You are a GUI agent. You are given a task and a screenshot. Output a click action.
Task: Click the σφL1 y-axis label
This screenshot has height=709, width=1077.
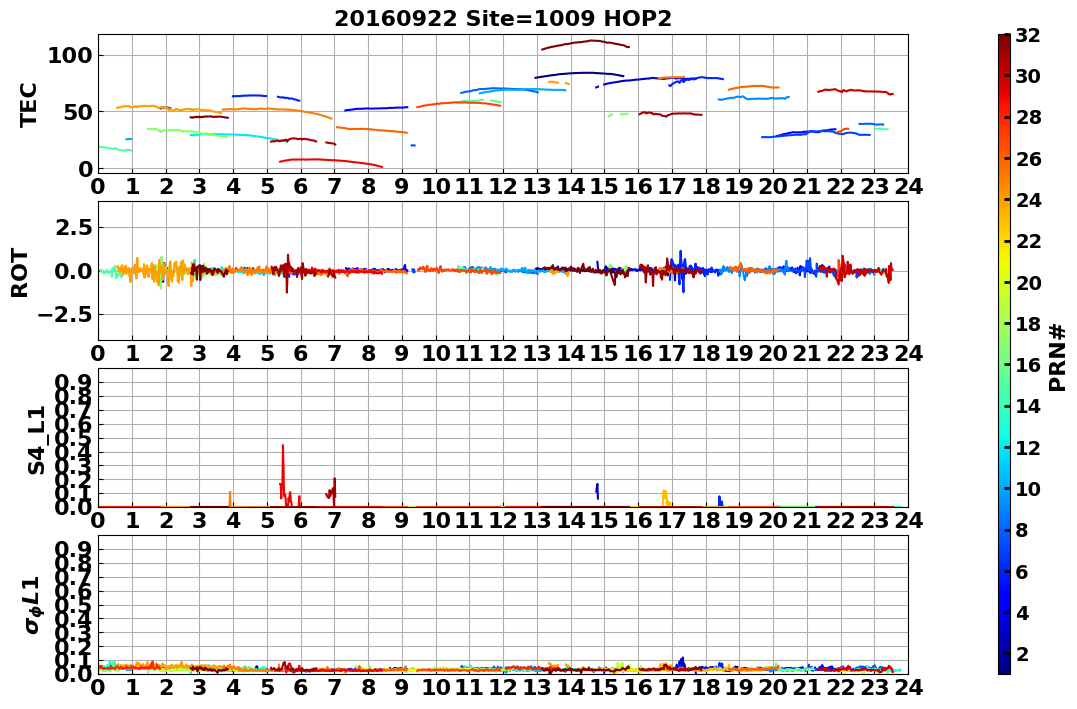[32, 605]
